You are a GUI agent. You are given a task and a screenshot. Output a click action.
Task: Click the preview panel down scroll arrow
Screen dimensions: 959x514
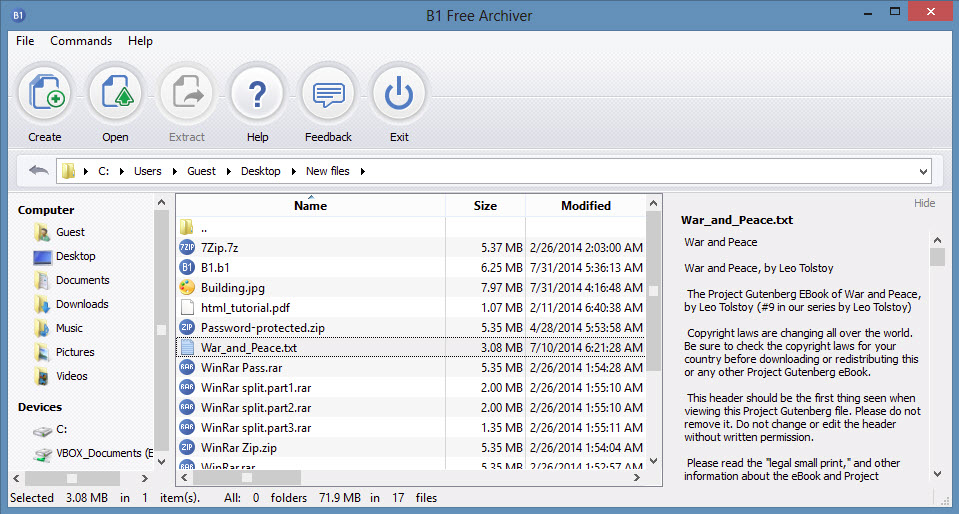pos(938,473)
